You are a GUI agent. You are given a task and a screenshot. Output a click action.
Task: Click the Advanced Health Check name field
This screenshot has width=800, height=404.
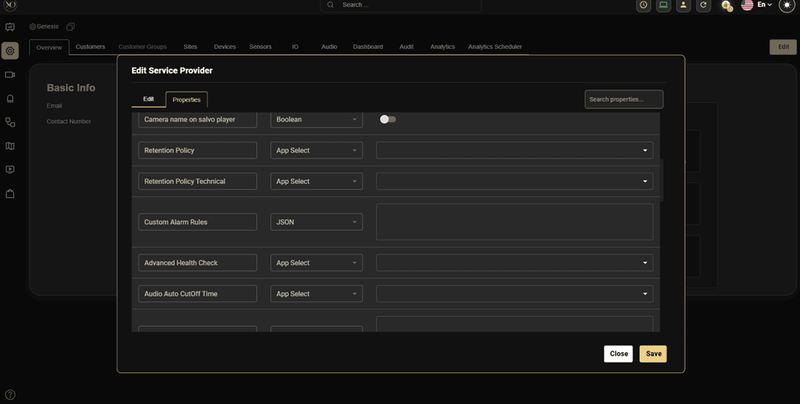coord(197,263)
